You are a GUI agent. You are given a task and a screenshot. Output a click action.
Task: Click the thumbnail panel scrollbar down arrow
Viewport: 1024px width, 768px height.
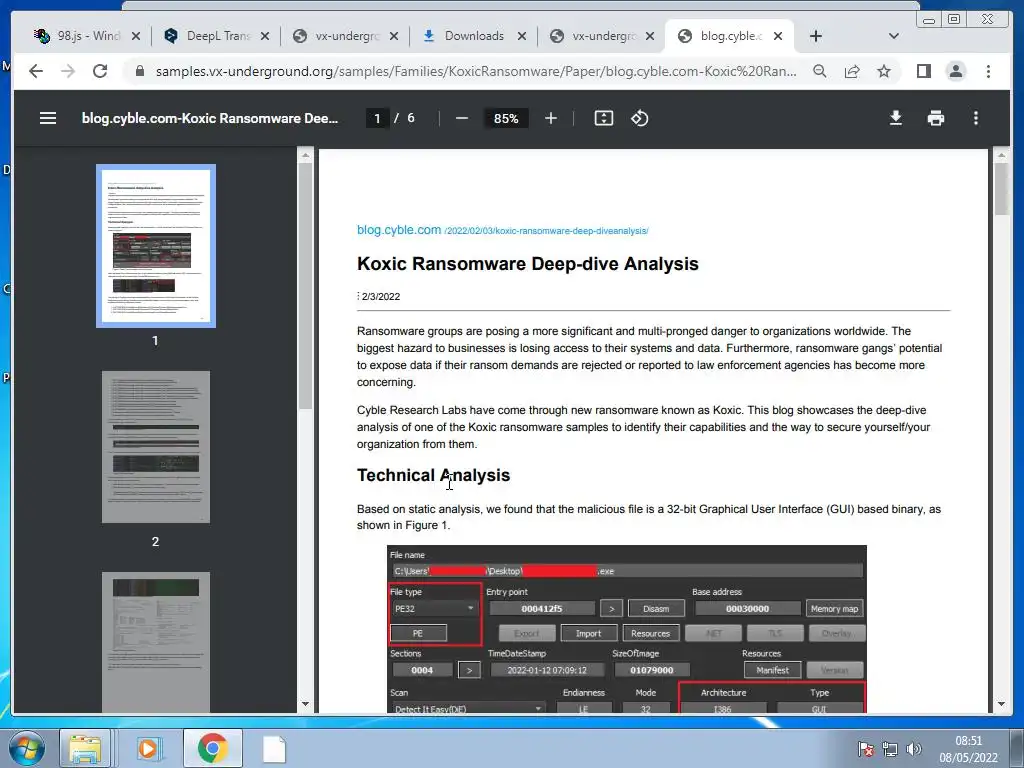tap(305, 704)
